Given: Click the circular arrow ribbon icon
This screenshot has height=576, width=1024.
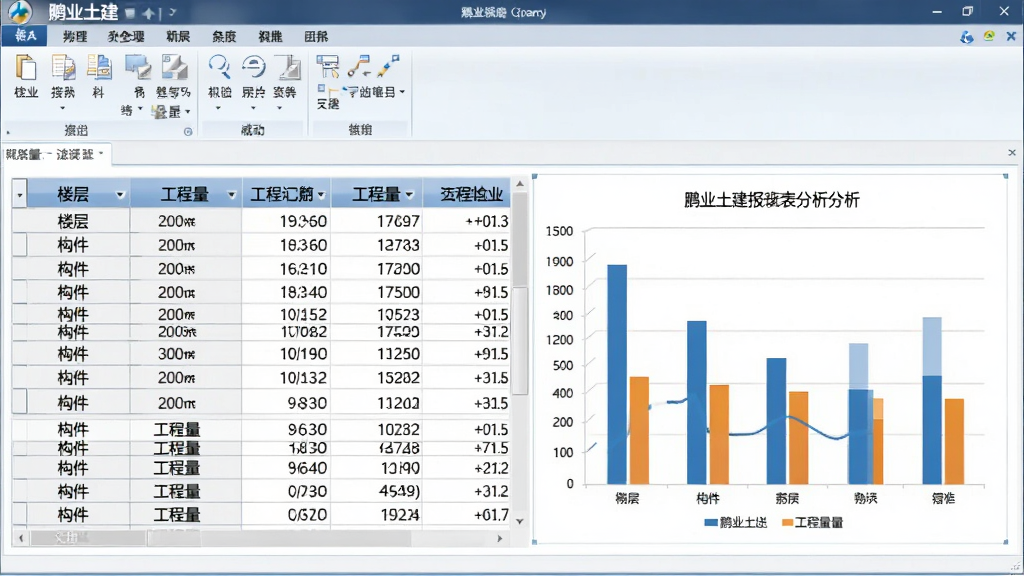Looking at the screenshot, I should (253, 67).
